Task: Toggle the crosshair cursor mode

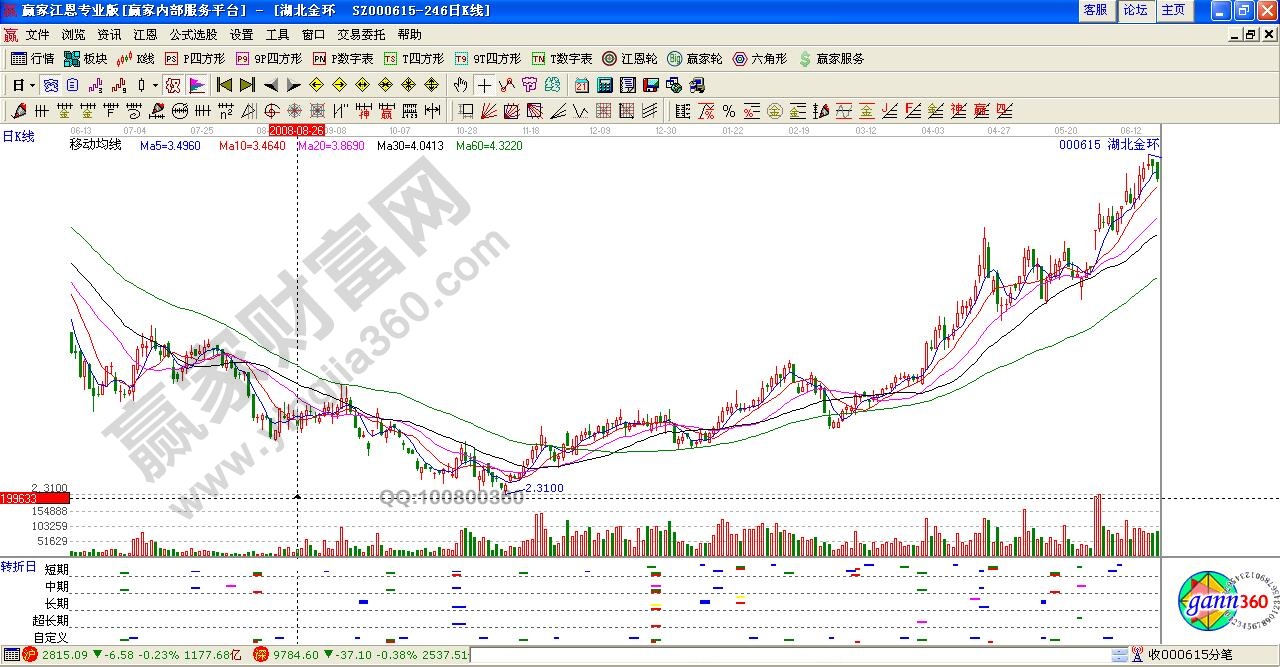Action: click(x=484, y=85)
